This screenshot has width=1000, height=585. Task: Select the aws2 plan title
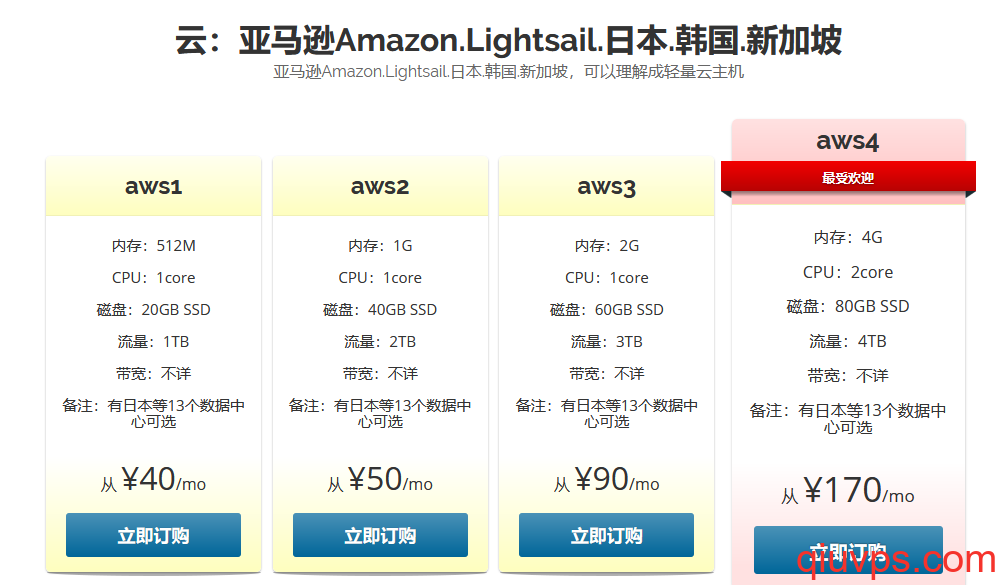click(x=380, y=186)
